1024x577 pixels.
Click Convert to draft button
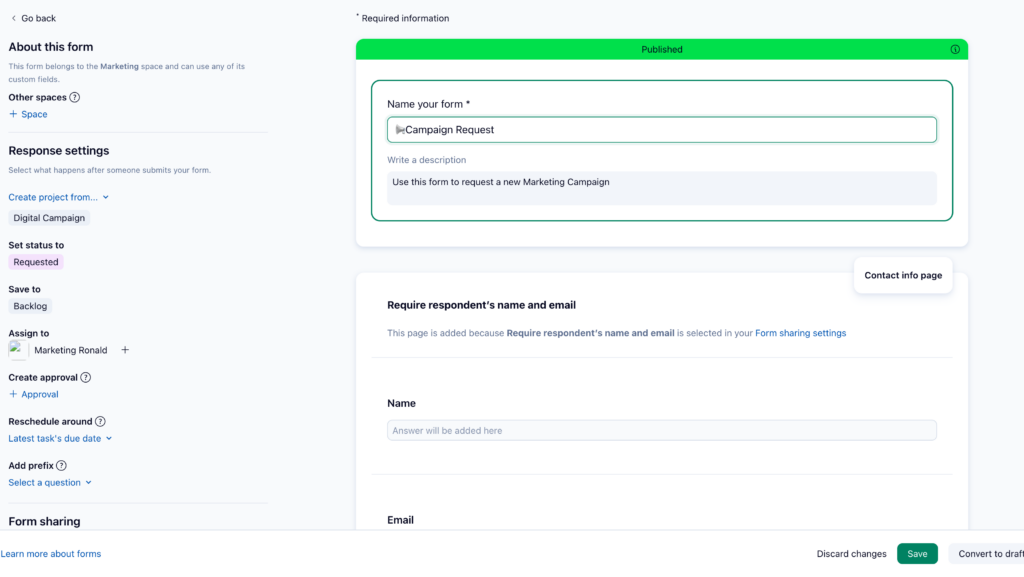988,554
